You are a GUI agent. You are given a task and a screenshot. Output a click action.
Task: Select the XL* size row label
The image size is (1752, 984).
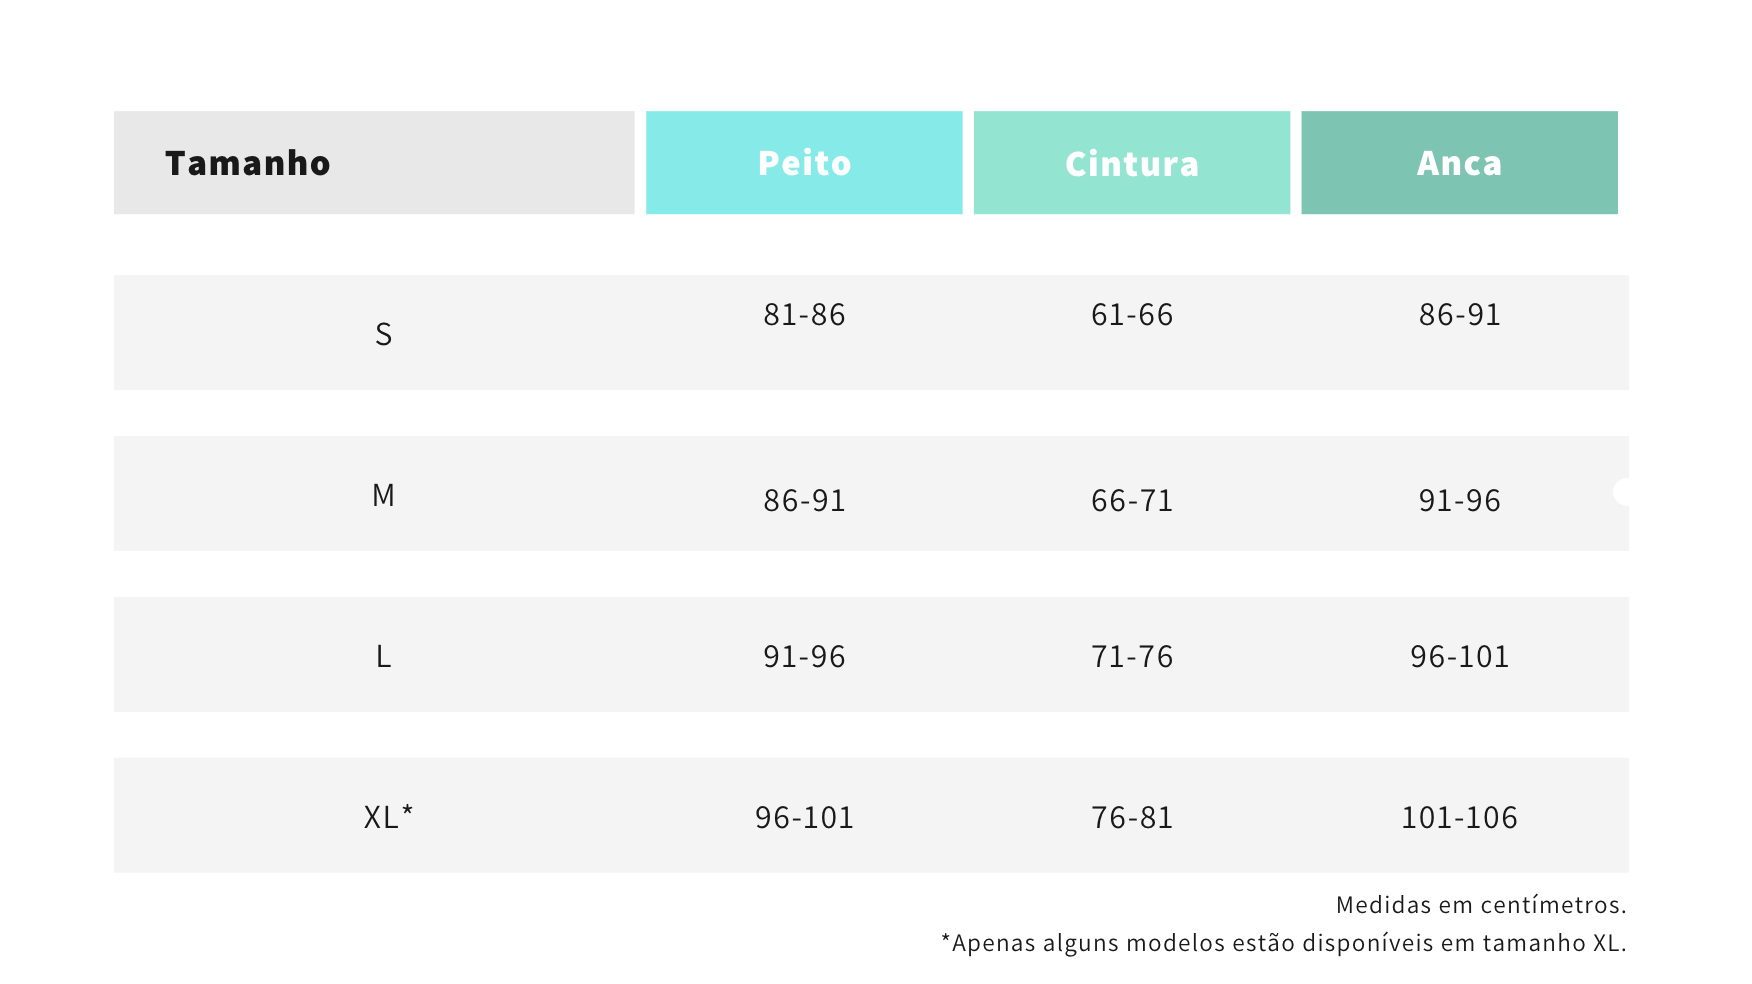pos(388,817)
